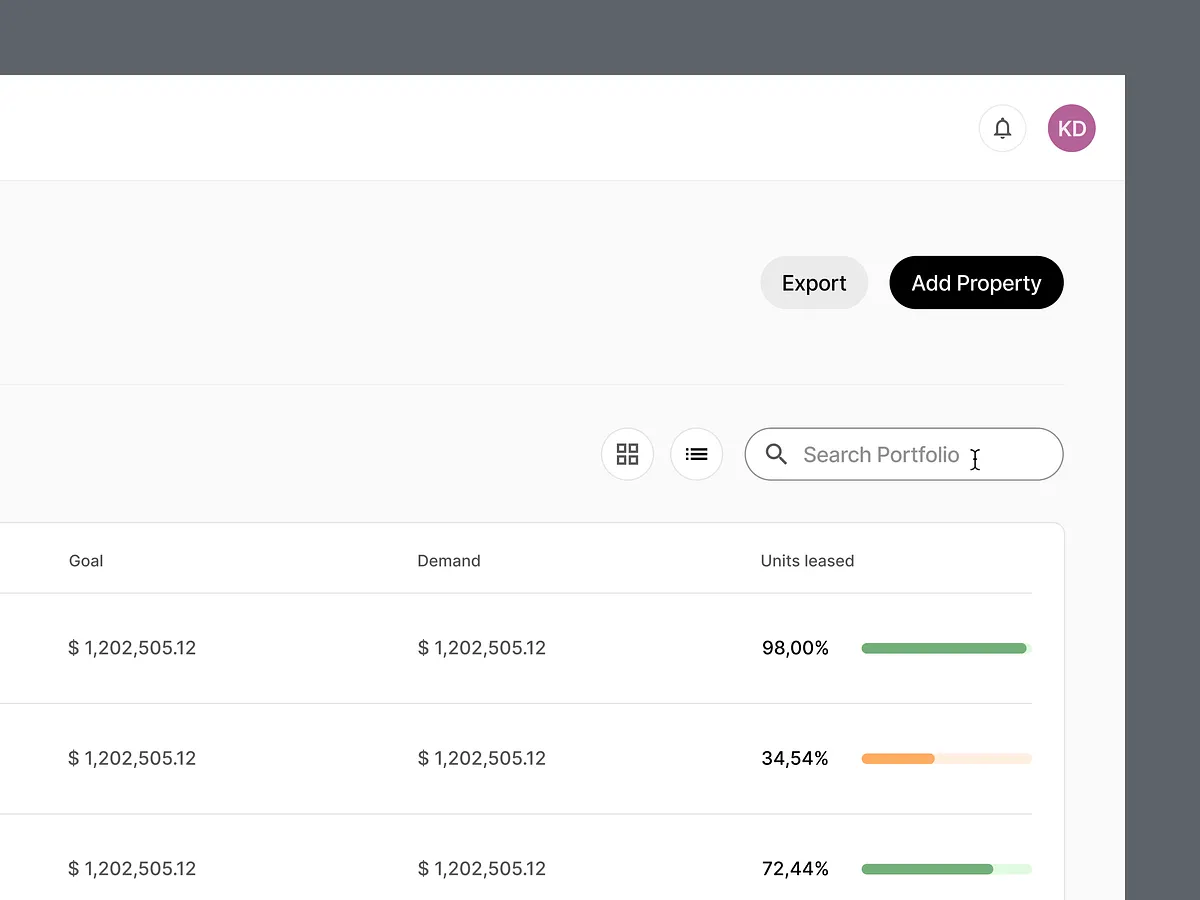Sort by the Units leased column header
The image size is (1200, 900).
coord(807,561)
